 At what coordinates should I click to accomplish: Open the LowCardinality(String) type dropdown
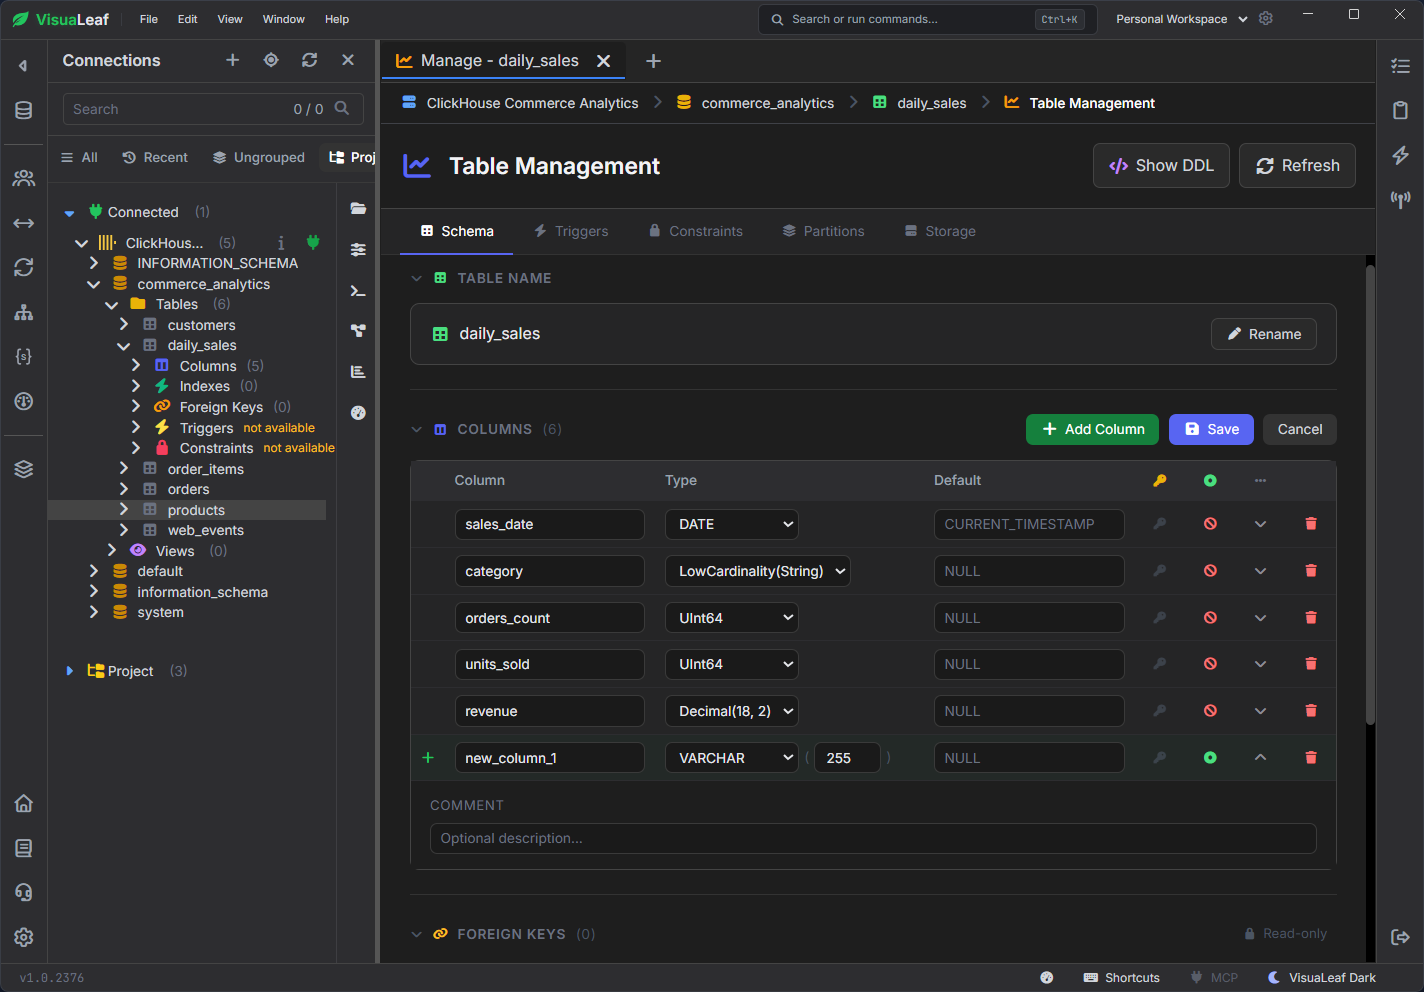(x=758, y=571)
